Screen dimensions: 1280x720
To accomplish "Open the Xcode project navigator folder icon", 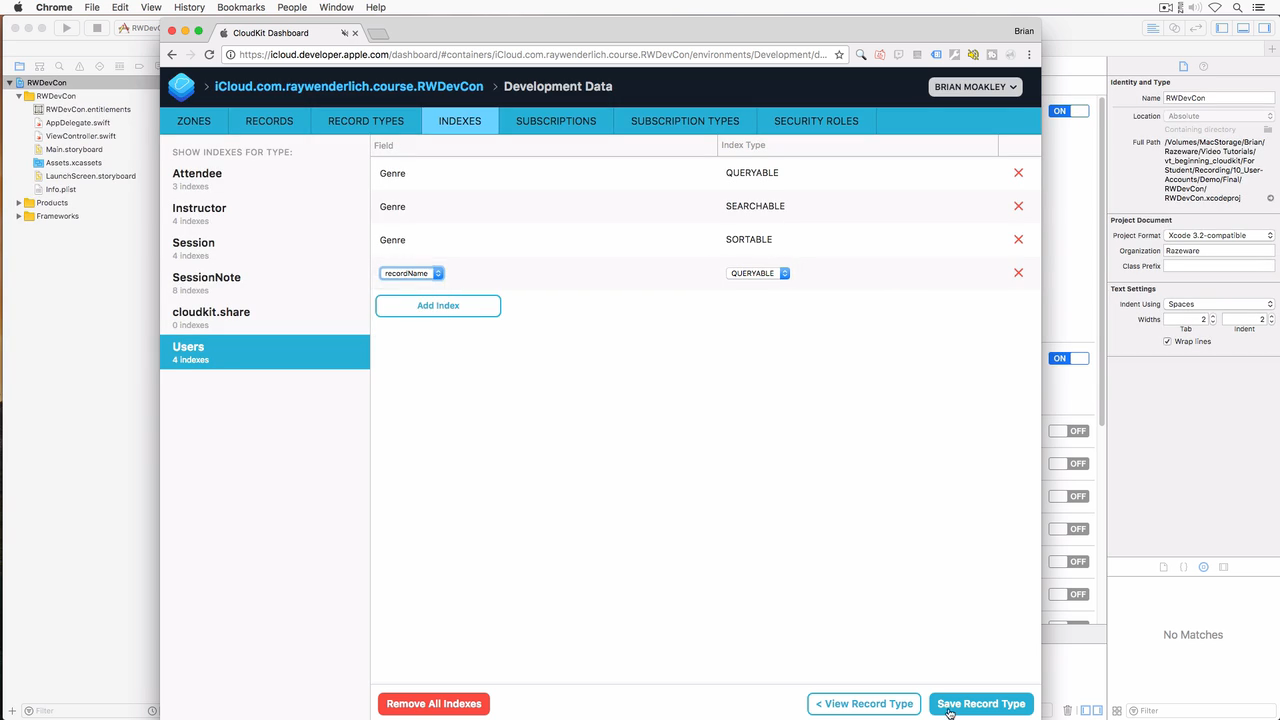I will pyautogui.click(x=19, y=66).
